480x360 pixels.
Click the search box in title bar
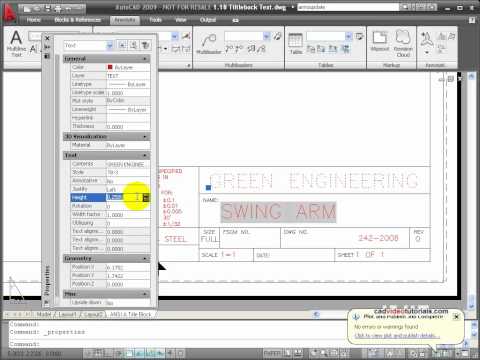(348, 7)
